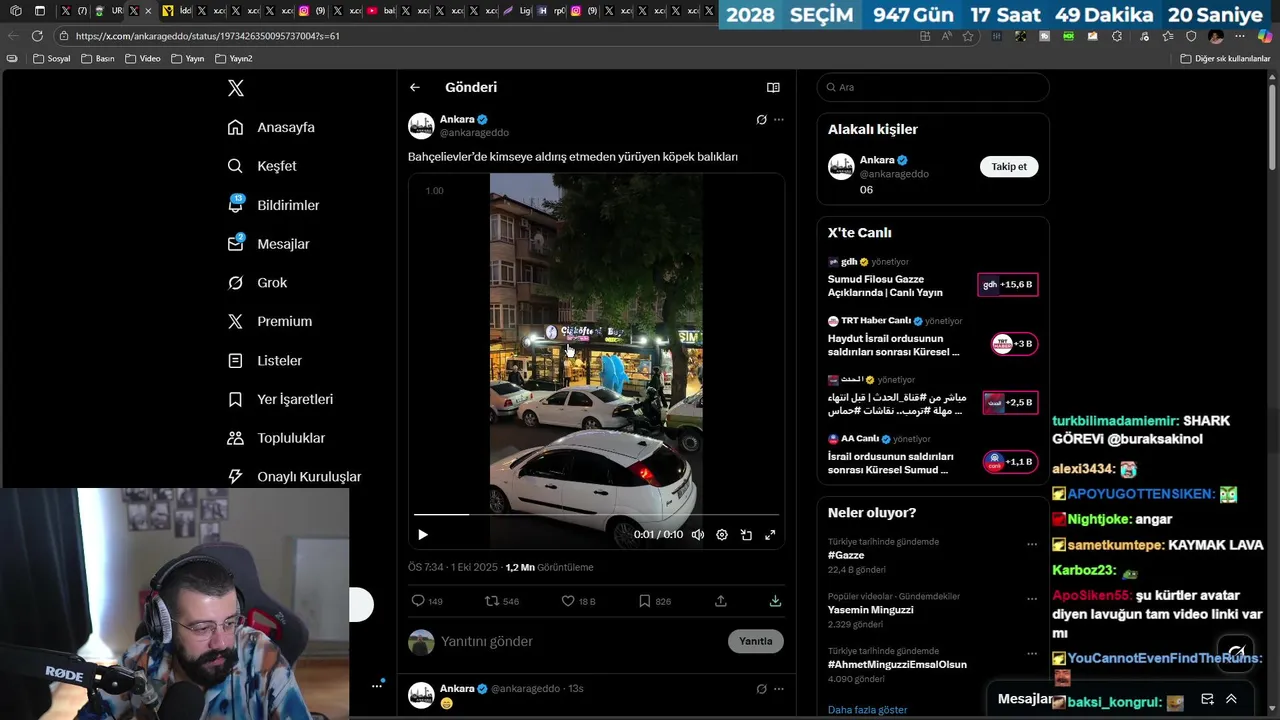This screenshot has width=1280, height=720.
Task: Seek on the video progress bar
Action: point(596,514)
